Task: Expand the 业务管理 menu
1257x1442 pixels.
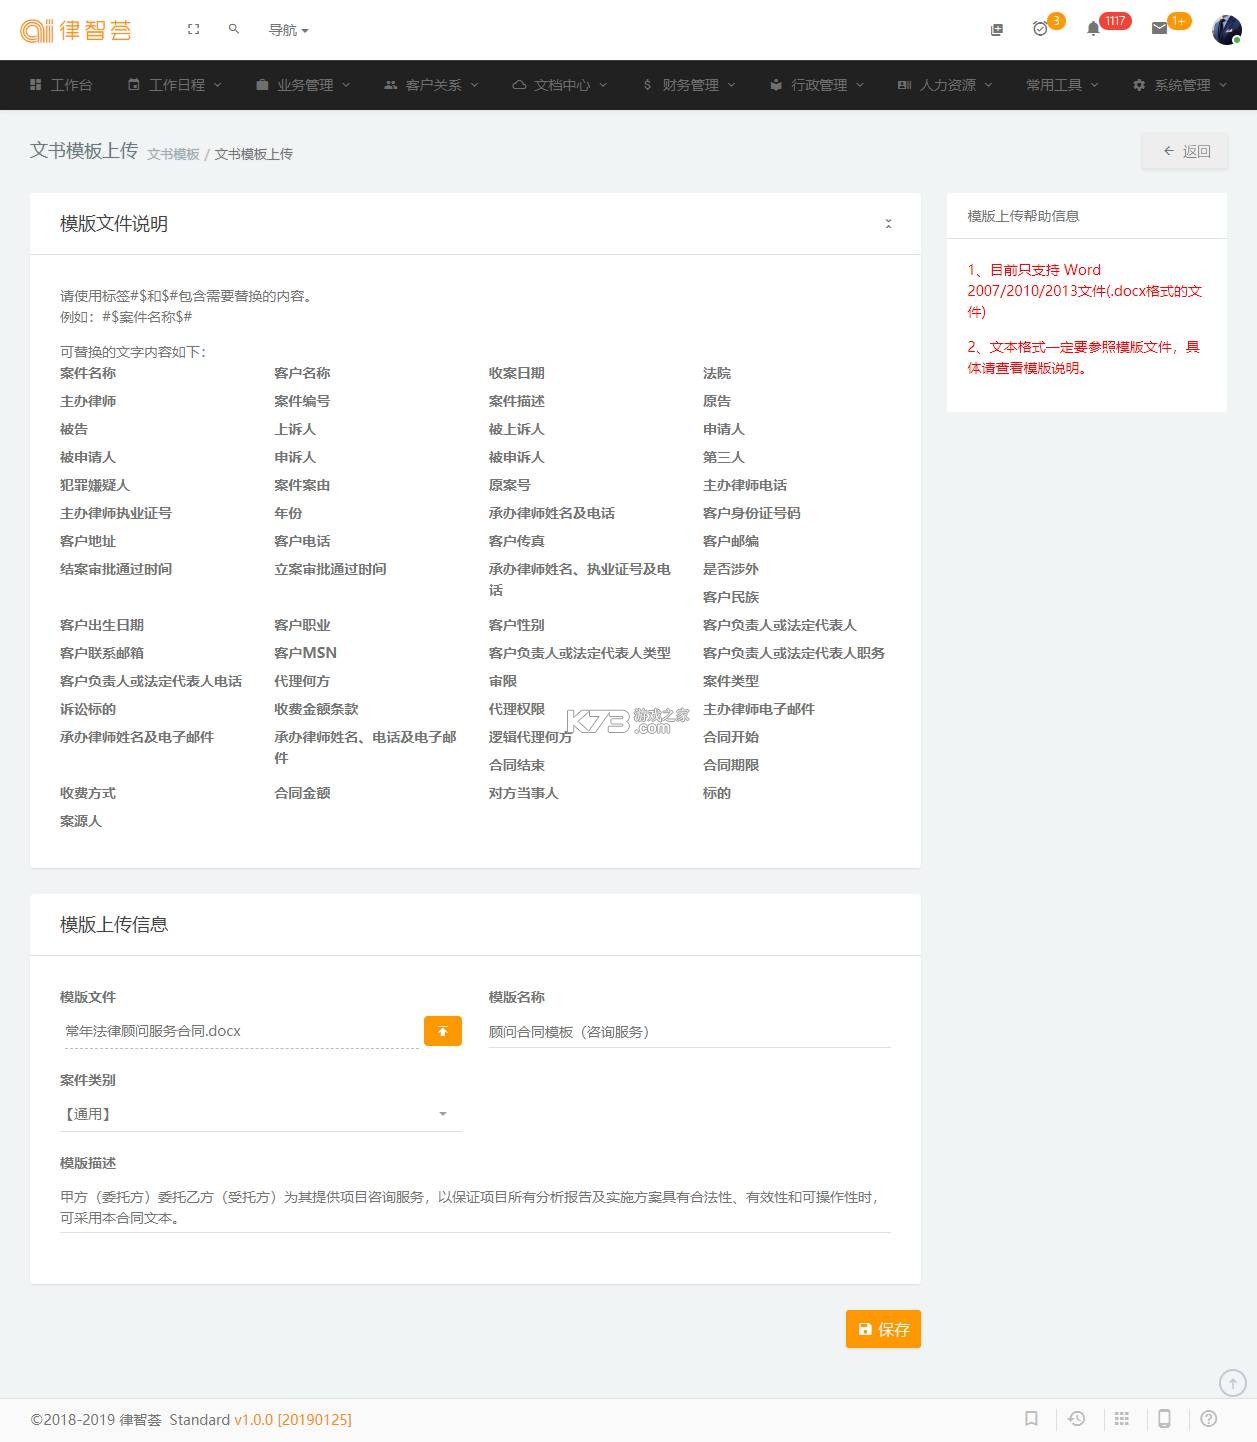Action: coord(303,85)
